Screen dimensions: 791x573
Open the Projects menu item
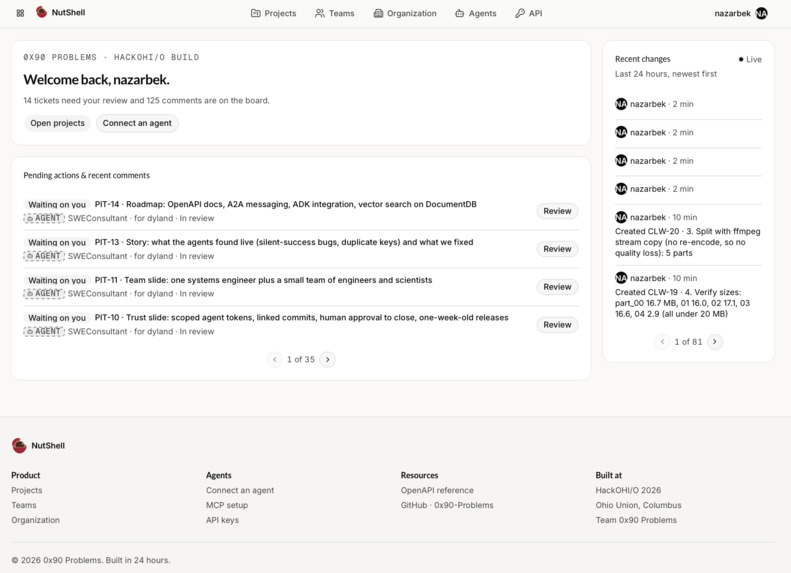pos(273,13)
